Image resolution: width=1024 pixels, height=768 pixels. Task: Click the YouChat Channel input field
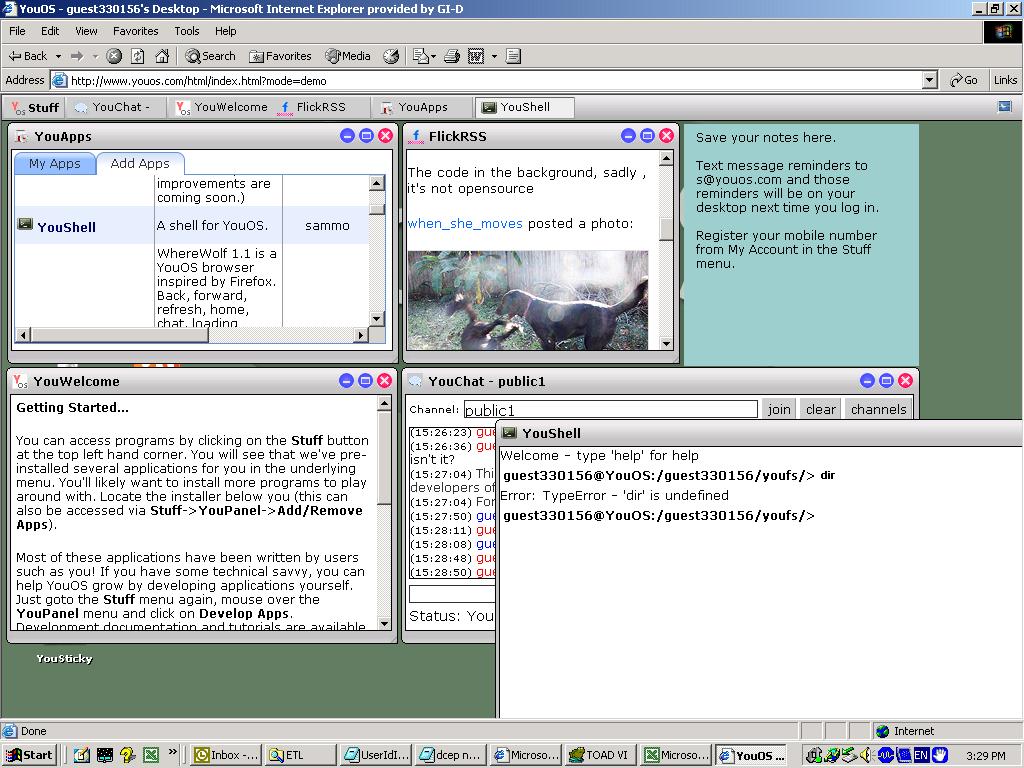(611, 409)
